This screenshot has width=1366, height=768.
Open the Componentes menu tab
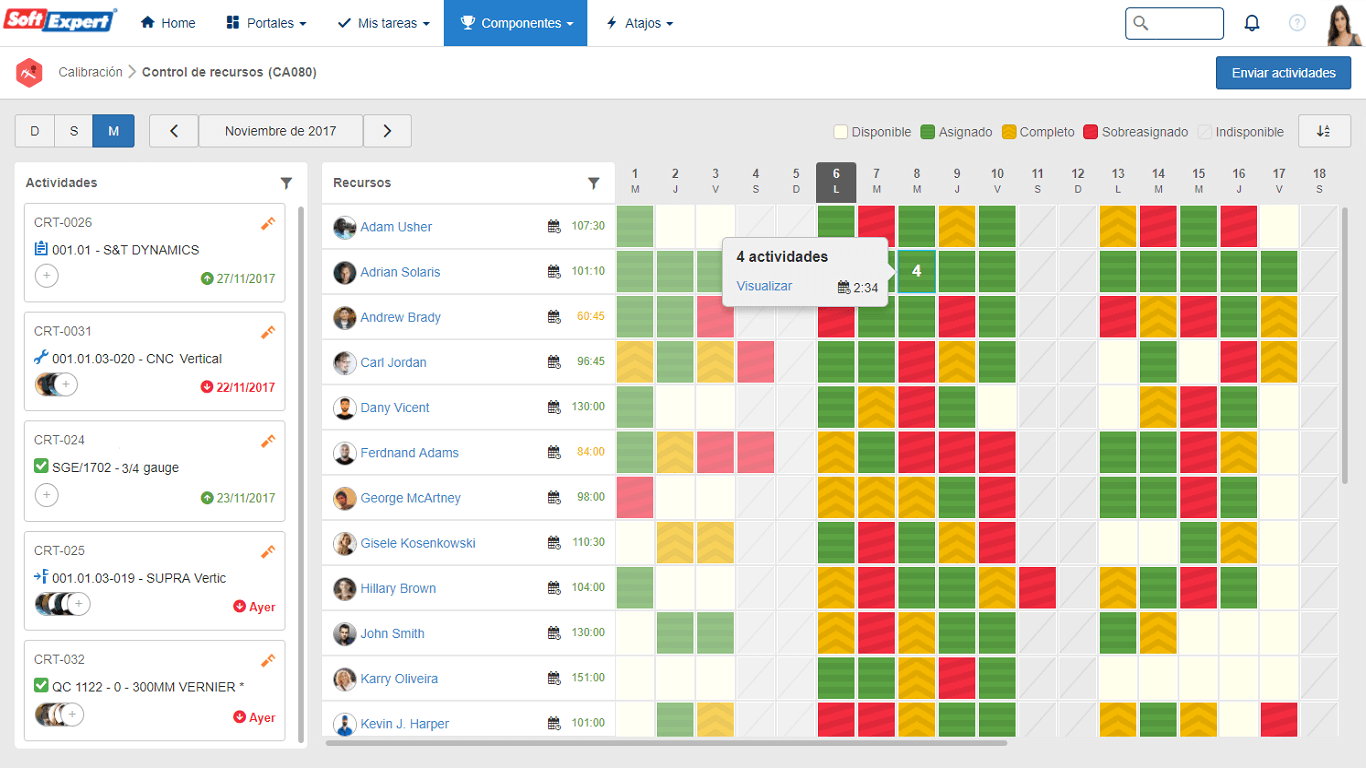point(516,23)
